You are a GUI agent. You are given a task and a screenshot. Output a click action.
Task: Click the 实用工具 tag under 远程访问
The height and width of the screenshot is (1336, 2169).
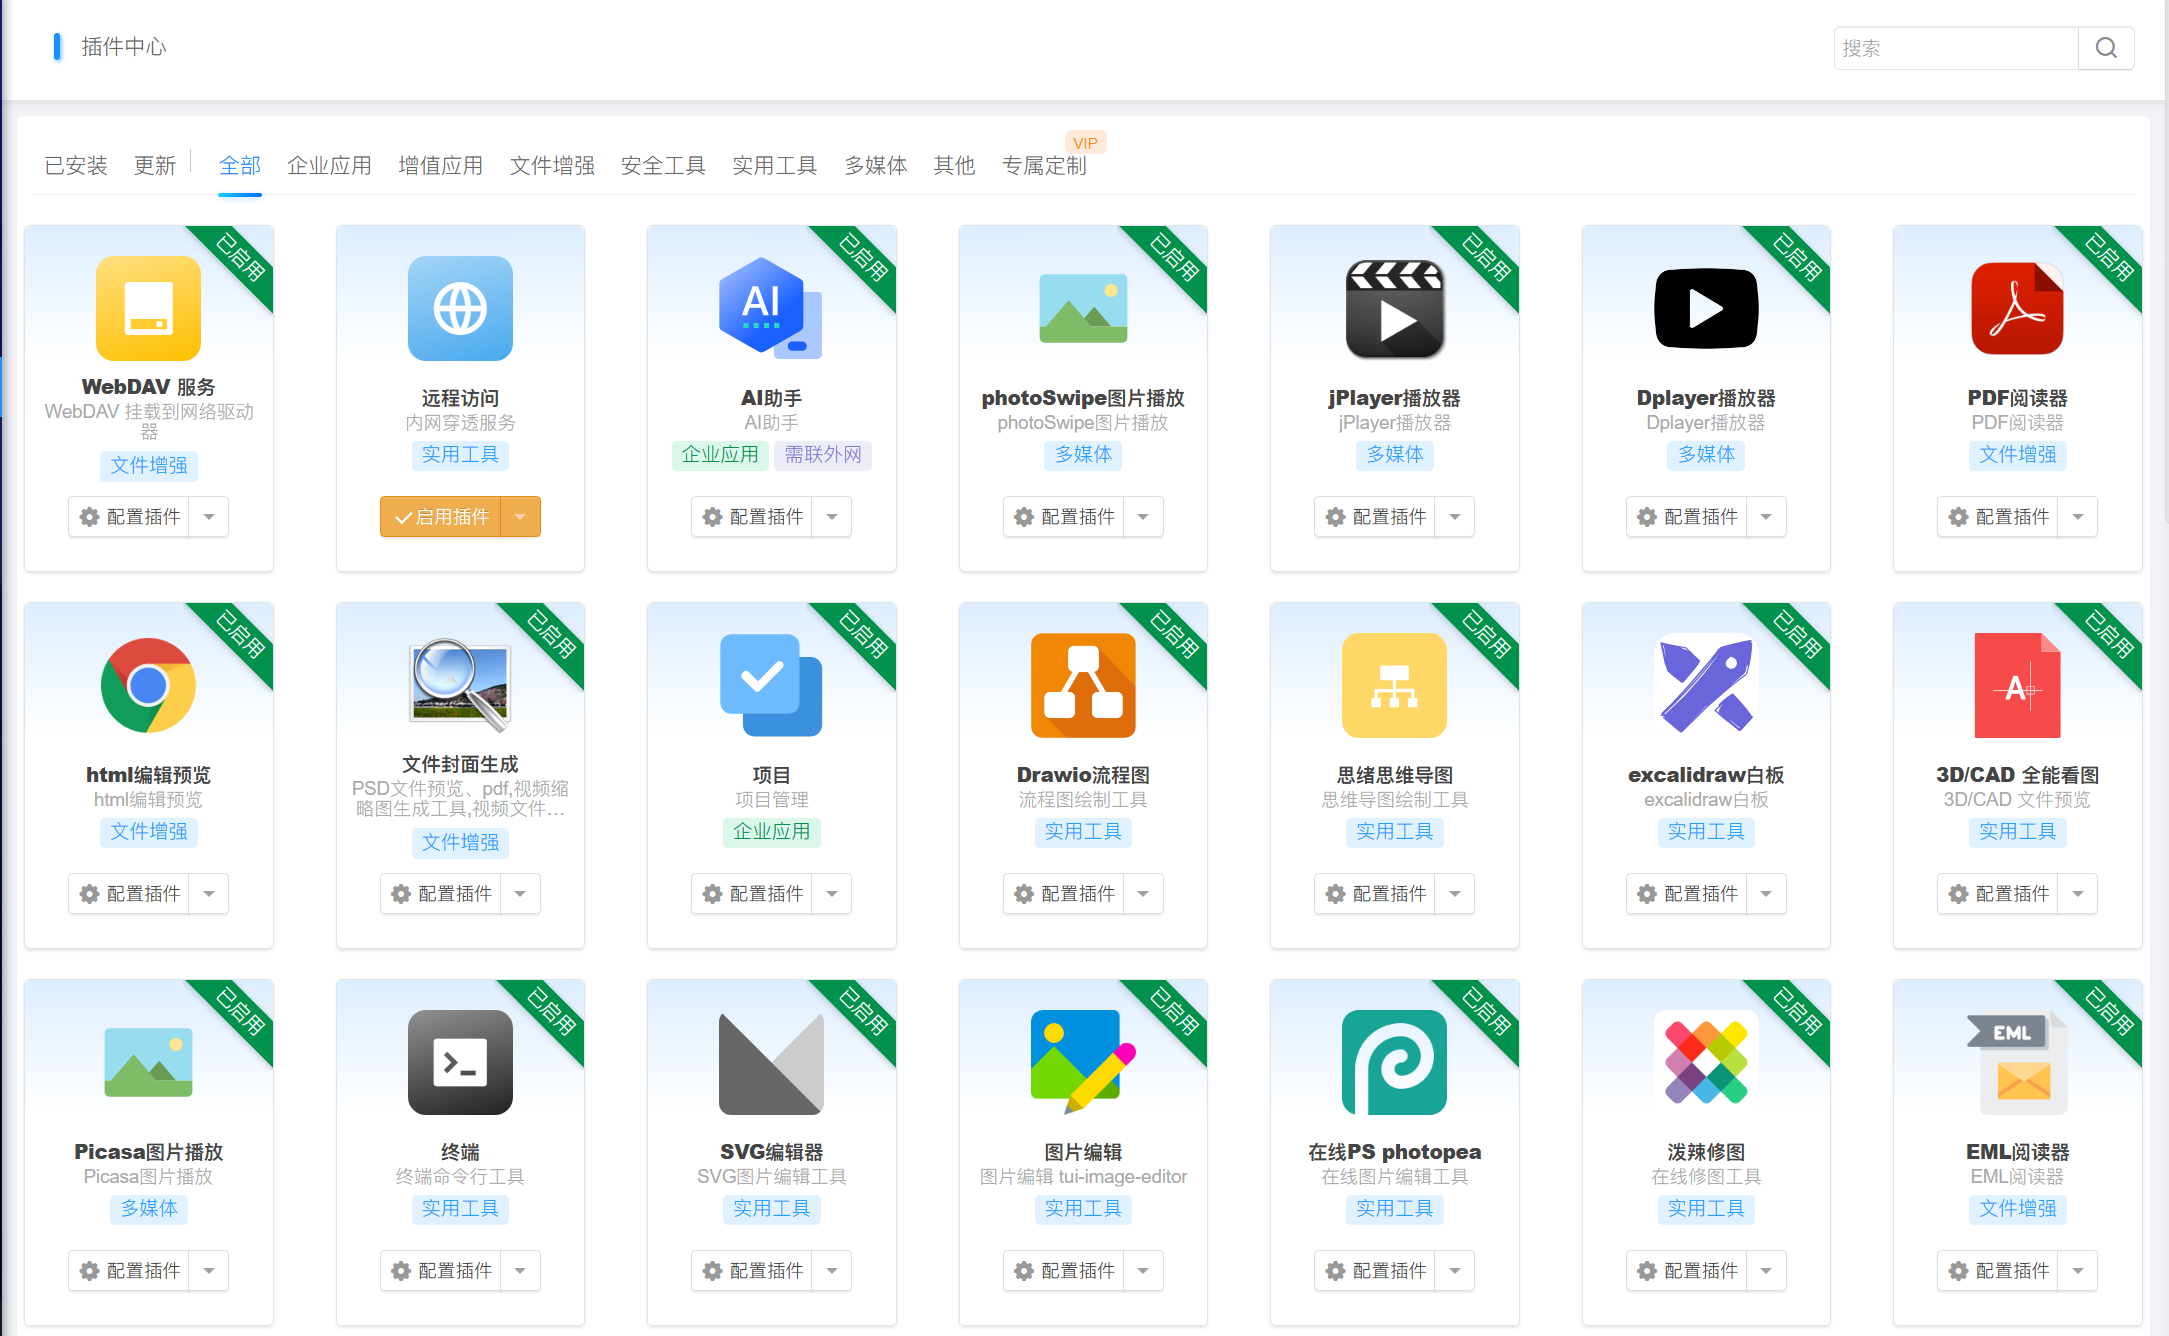pyautogui.click(x=460, y=455)
